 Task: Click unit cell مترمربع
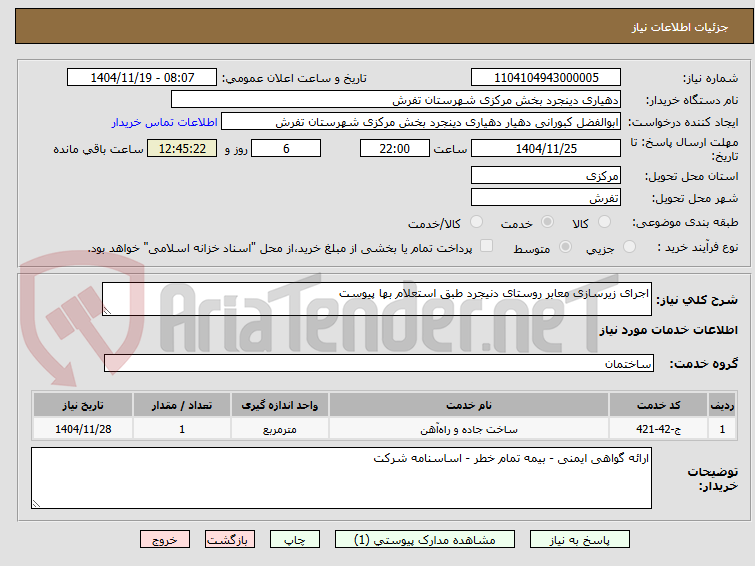click(x=280, y=429)
